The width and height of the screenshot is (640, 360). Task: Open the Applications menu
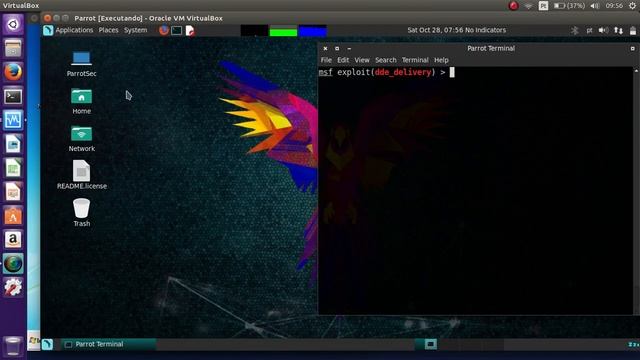(74, 30)
